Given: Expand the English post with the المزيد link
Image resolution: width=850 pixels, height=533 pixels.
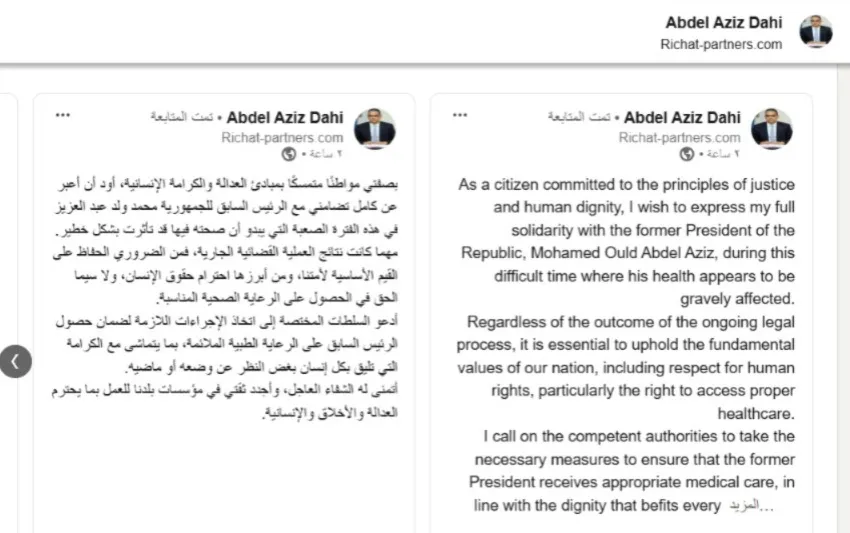Looking at the screenshot, I should point(750,506).
